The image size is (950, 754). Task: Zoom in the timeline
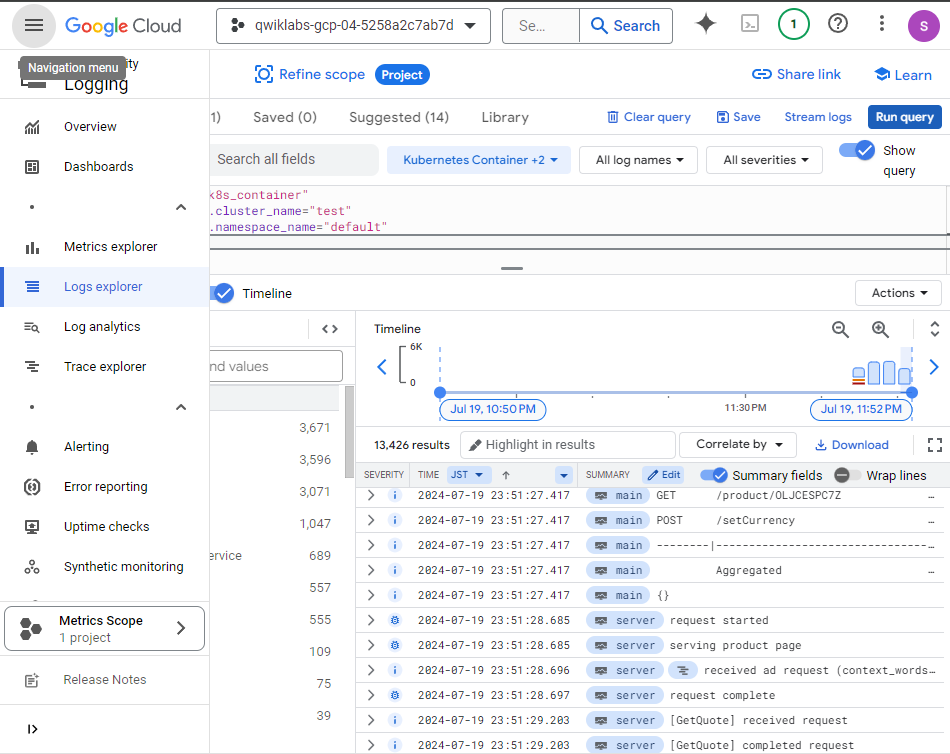coord(880,329)
